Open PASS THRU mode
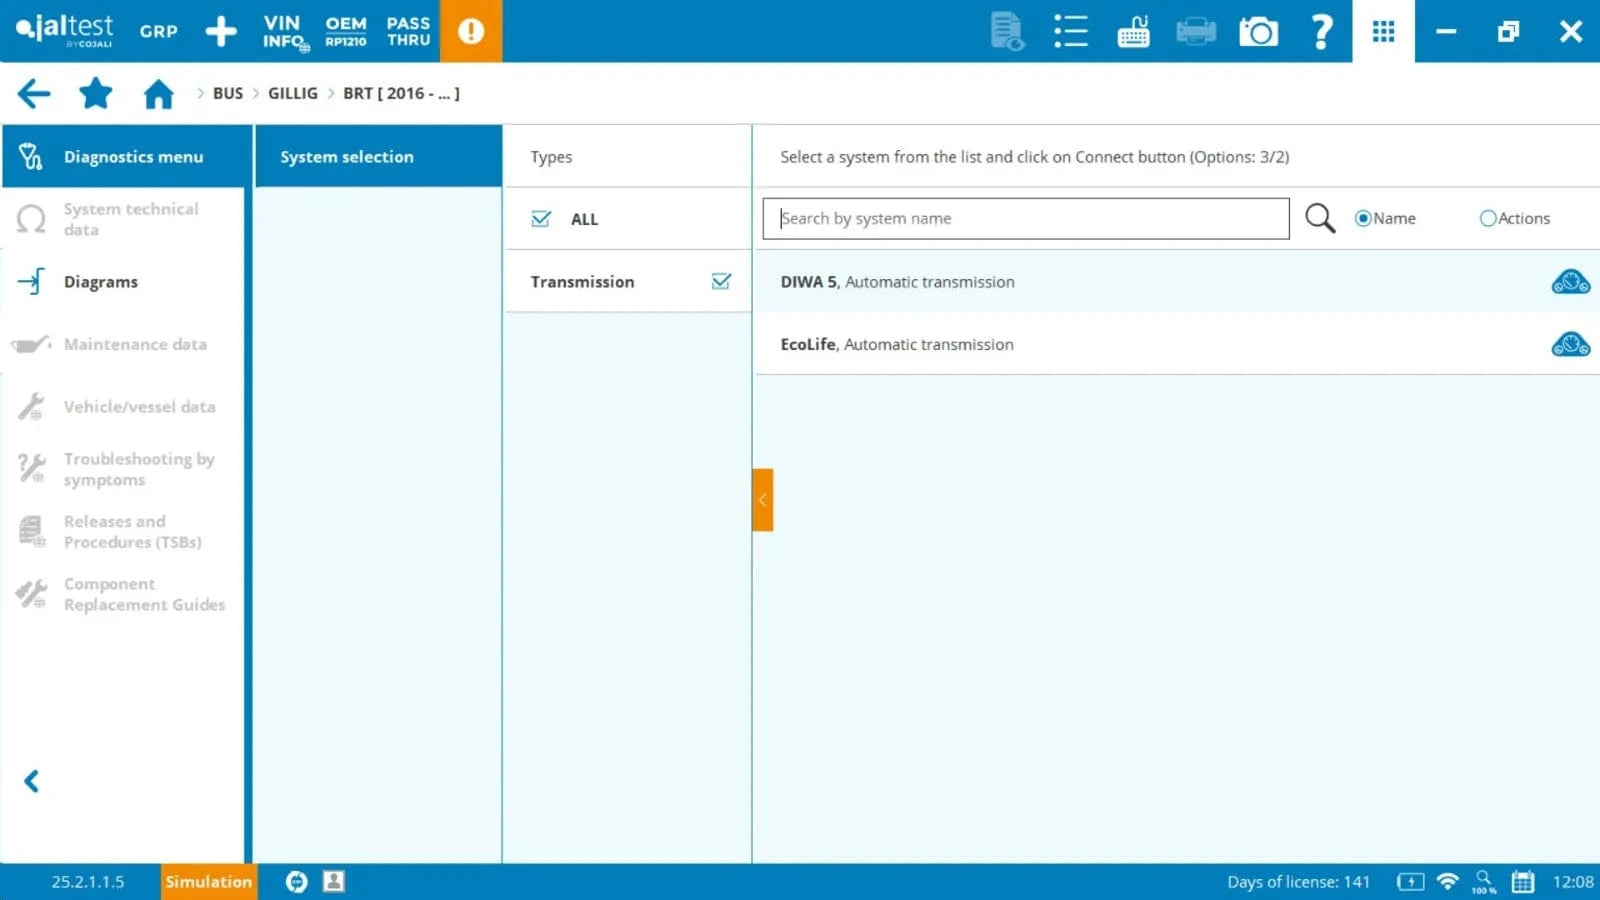This screenshot has height=900, width=1600. point(408,31)
